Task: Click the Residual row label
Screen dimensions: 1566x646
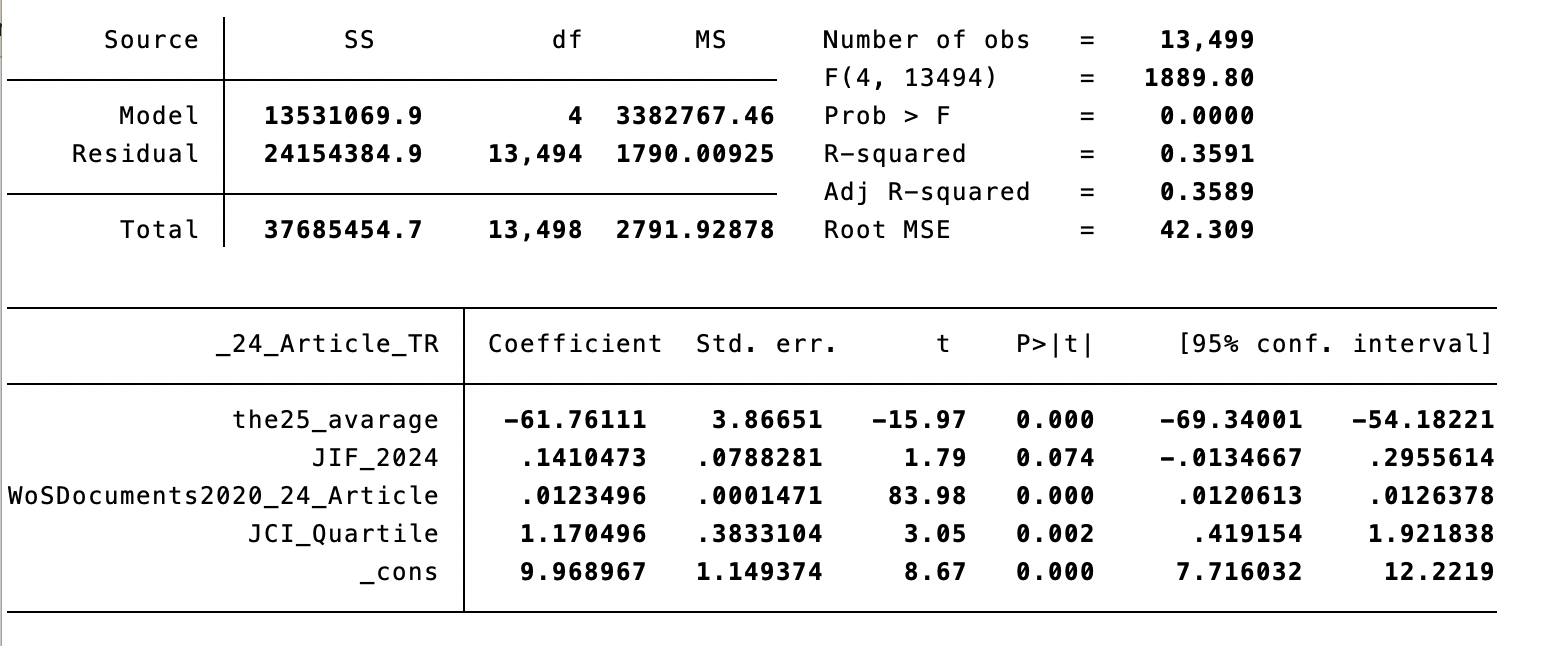Action: click(x=135, y=154)
